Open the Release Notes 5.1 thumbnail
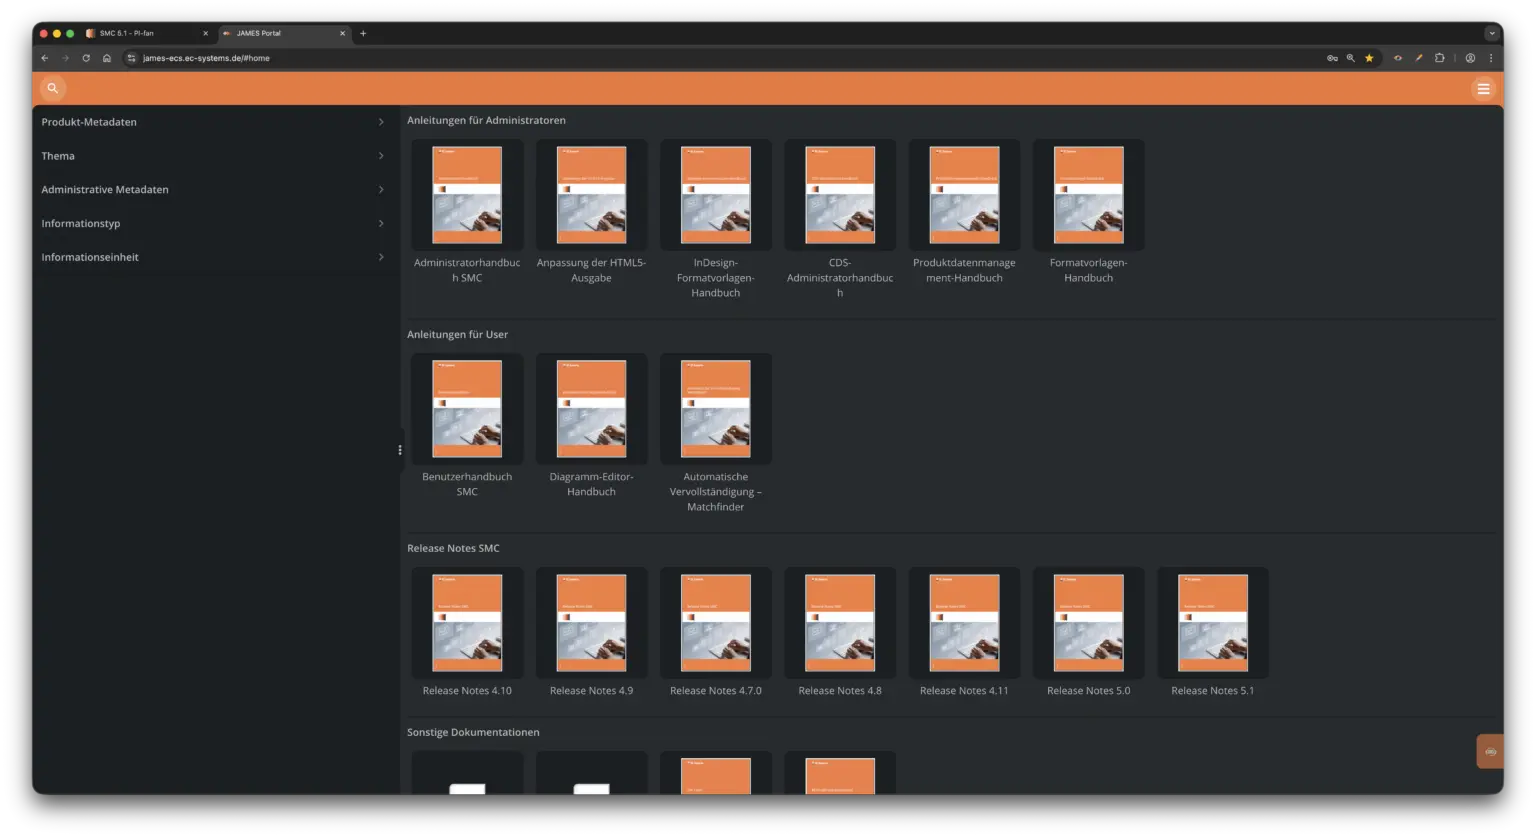Viewport: 1536px width, 837px height. [x=1212, y=623]
